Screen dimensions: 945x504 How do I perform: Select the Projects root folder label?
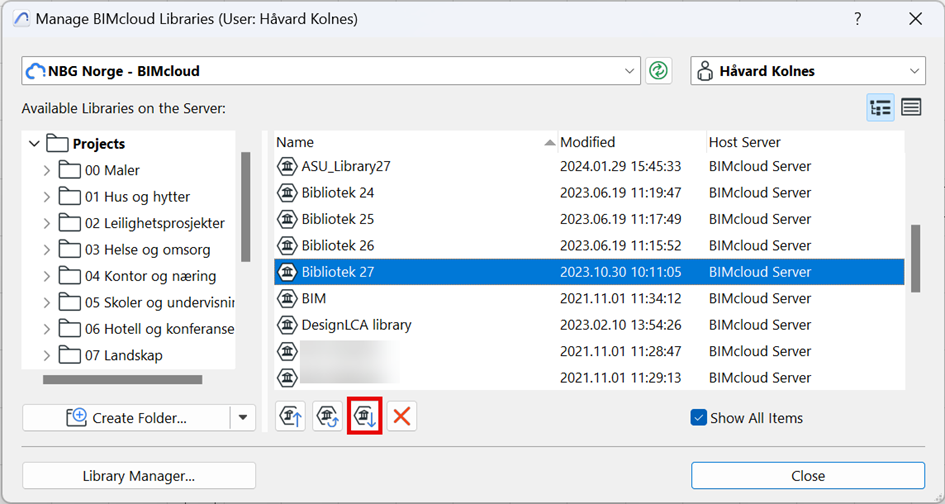point(99,144)
